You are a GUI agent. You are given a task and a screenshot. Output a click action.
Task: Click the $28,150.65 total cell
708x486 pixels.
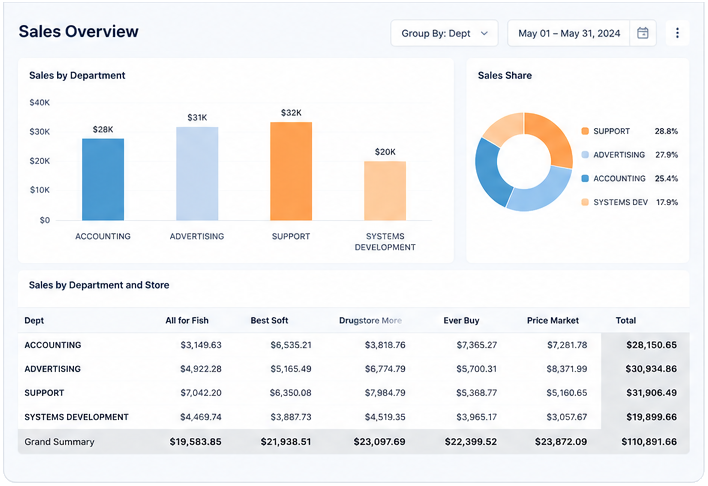click(x=652, y=345)
